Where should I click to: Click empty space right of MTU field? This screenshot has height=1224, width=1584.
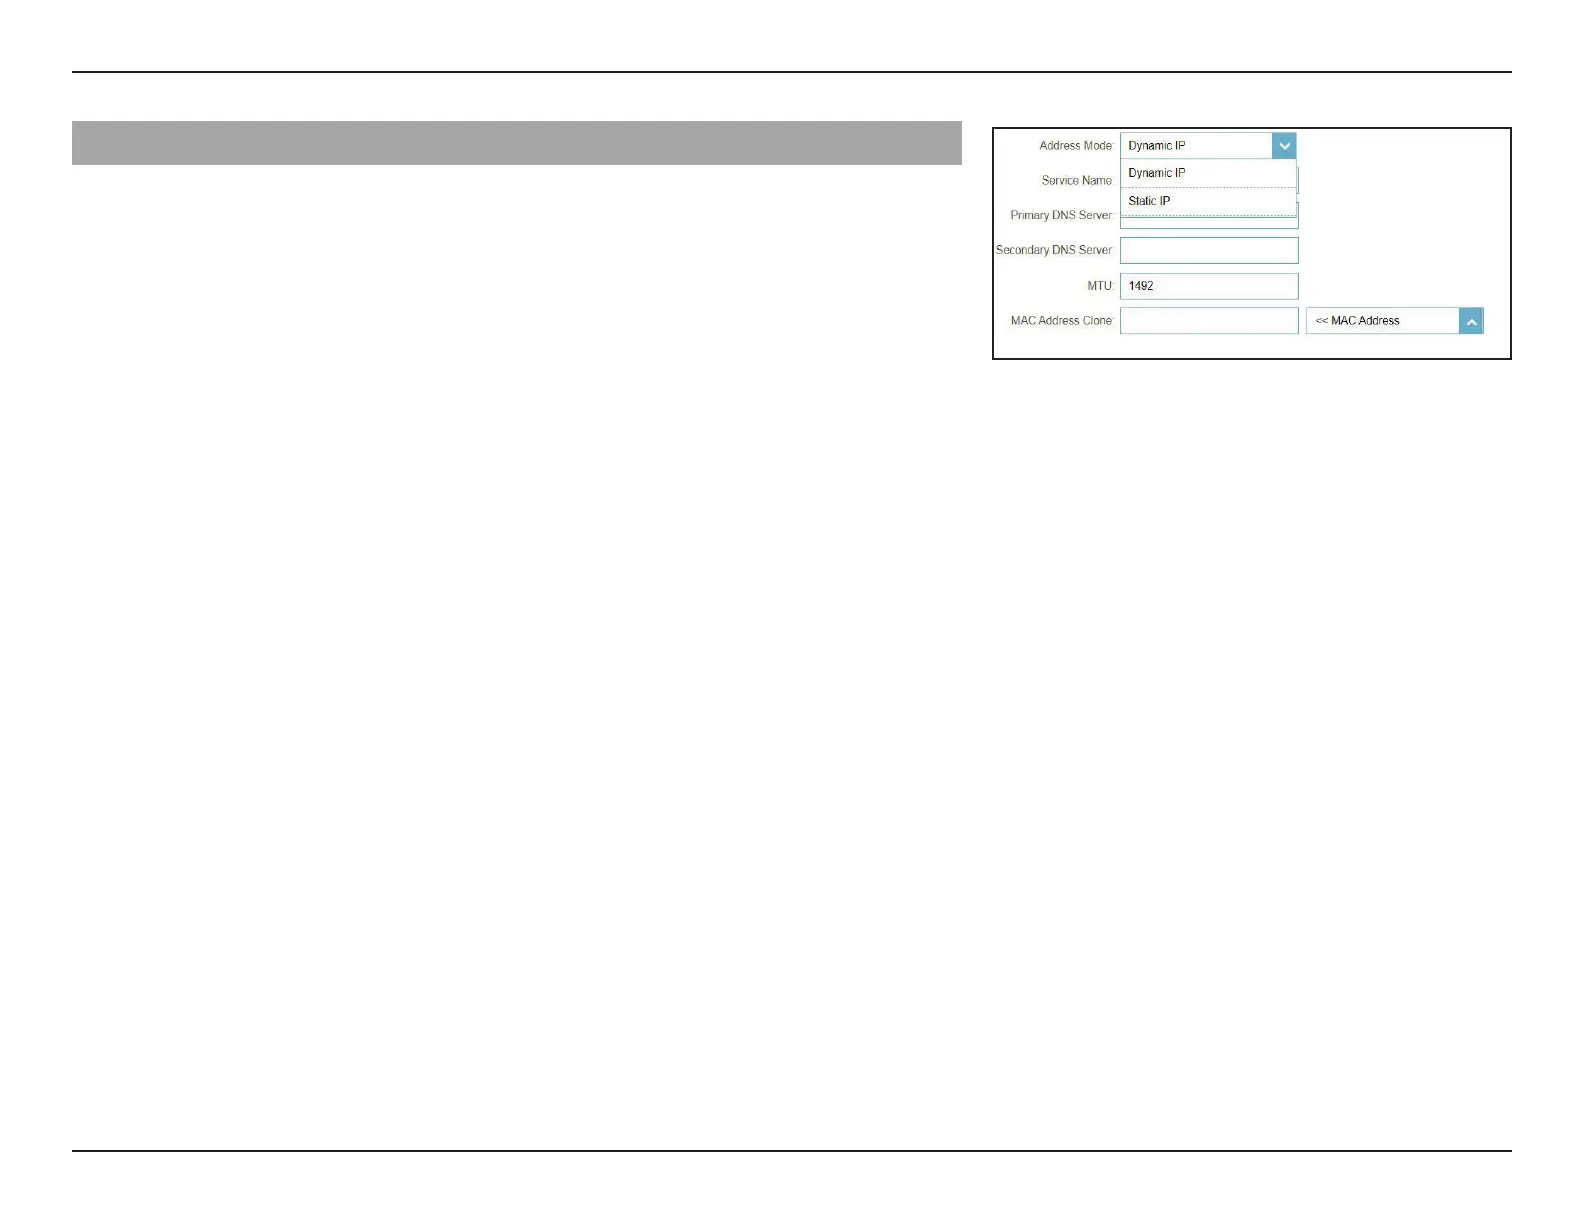tap(1400, 286)
